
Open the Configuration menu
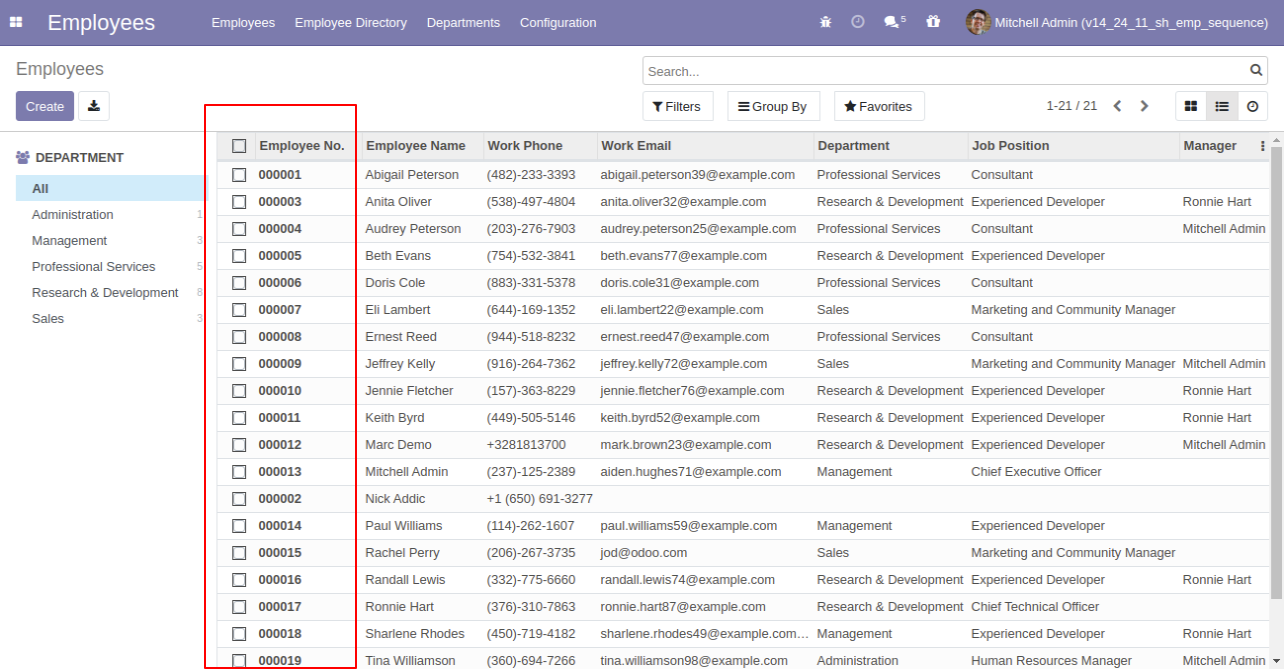pos(558,22)
